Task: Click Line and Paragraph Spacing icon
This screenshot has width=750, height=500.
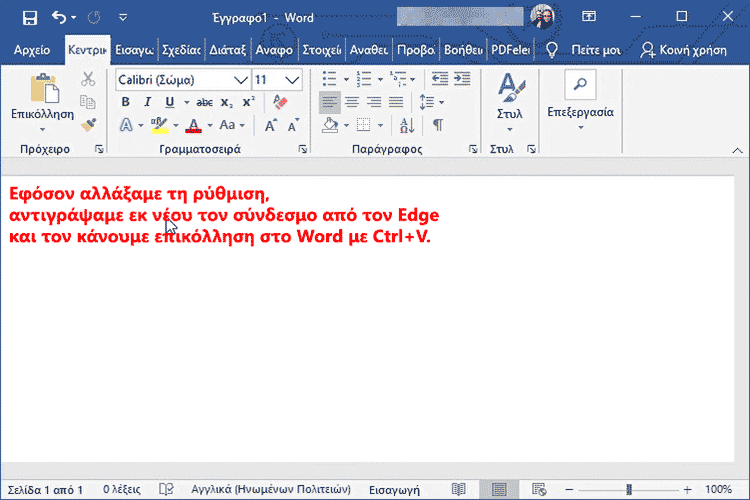Action: 427,102
